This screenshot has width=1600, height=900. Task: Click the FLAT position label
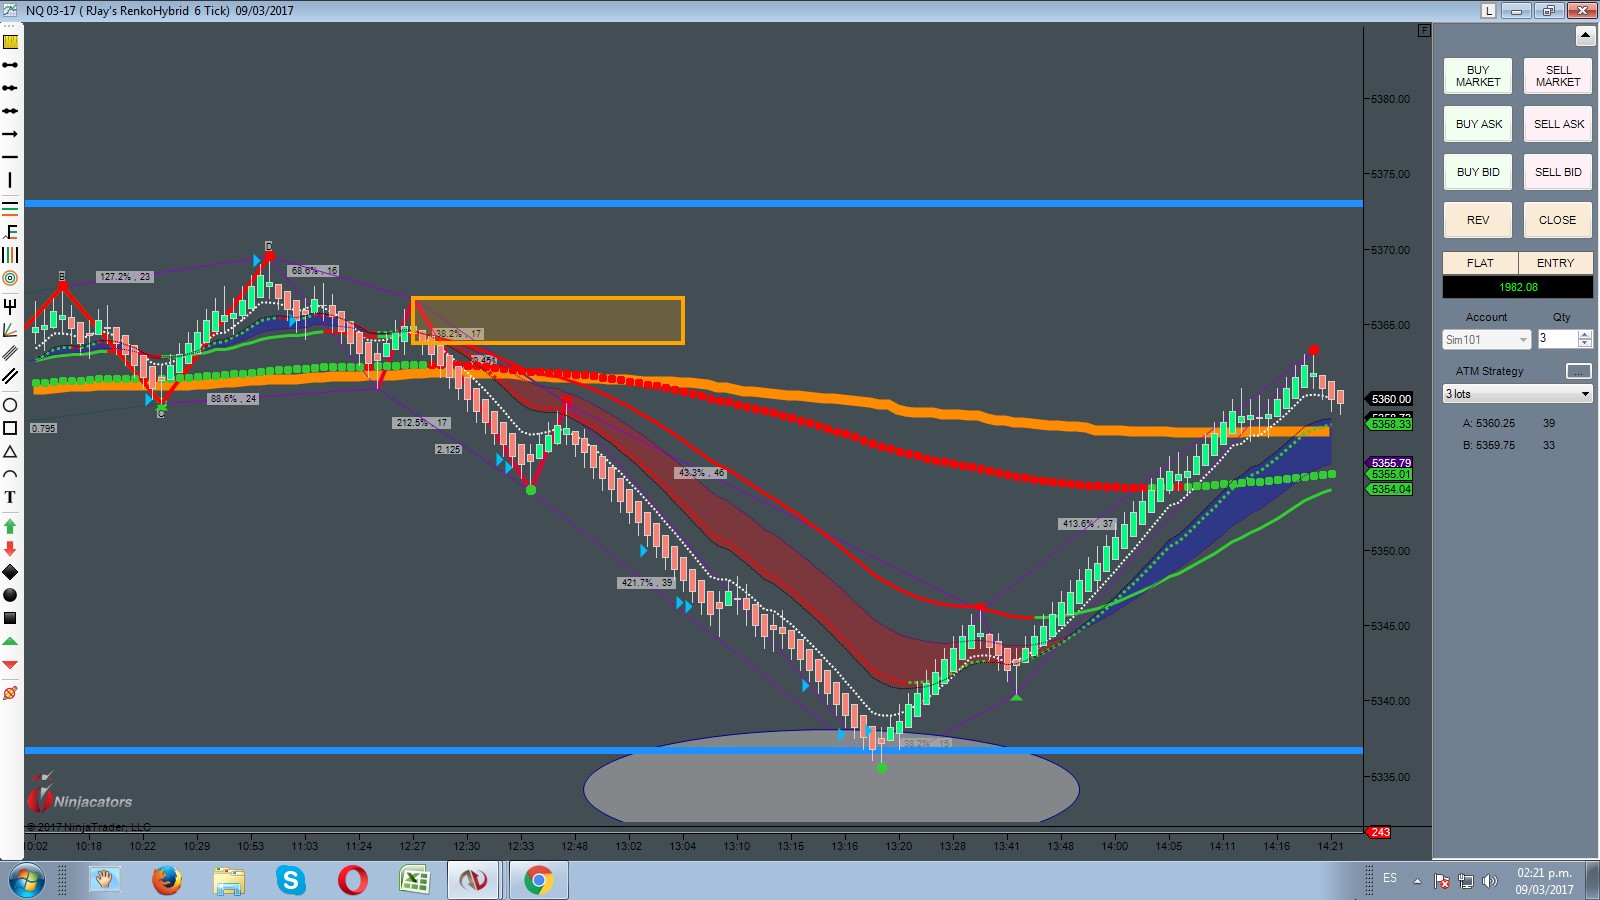(x=1480, y=263)
